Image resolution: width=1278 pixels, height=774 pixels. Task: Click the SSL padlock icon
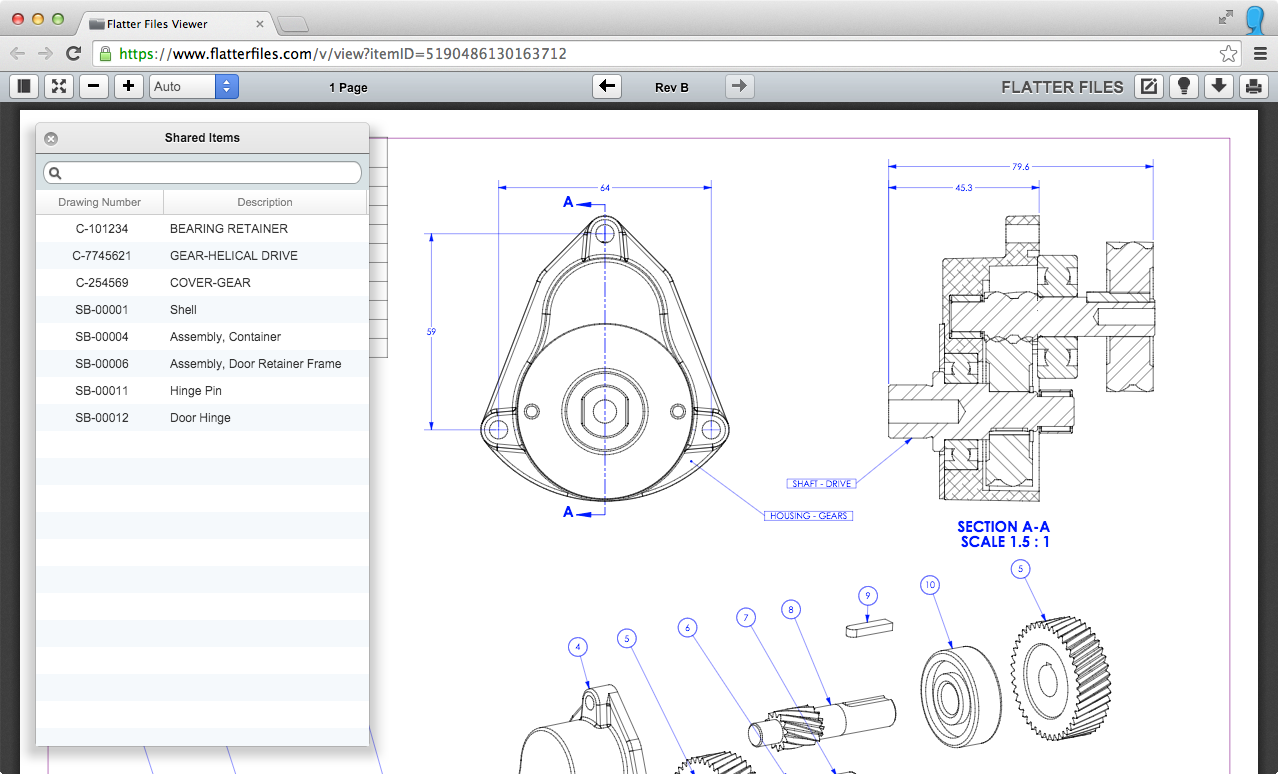click(x=105, y=54)
